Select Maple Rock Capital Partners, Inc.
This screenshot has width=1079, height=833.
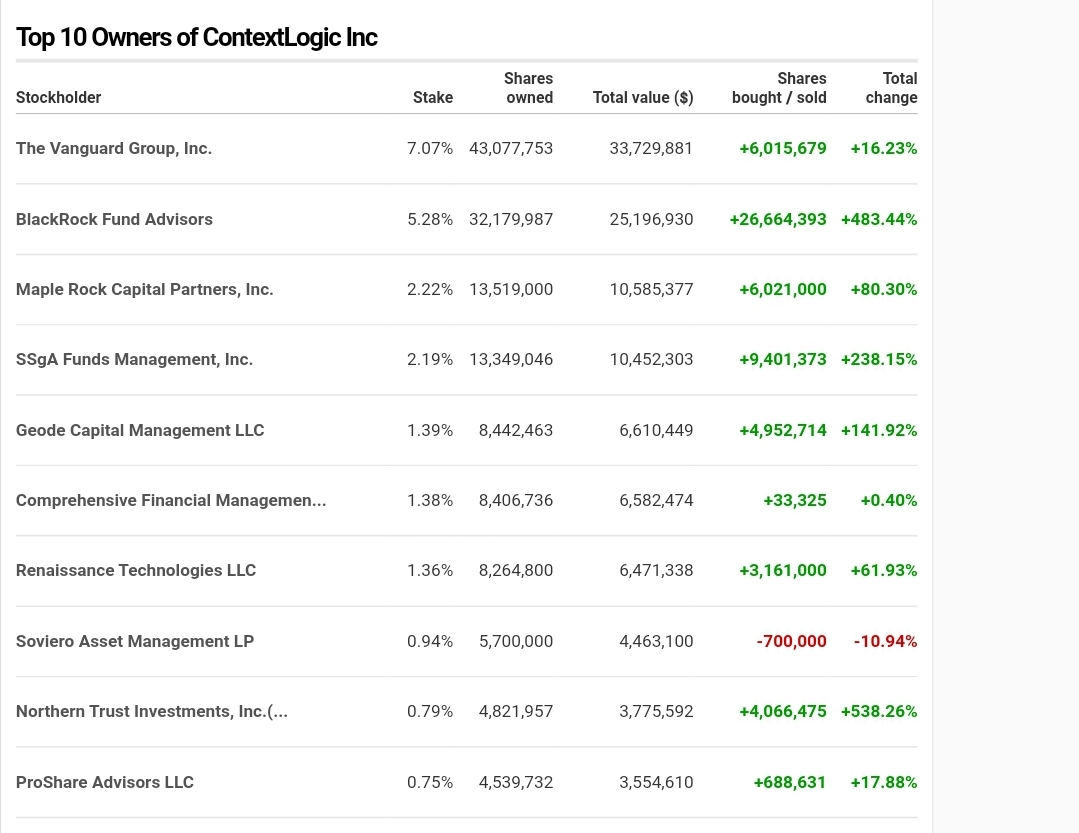click(144, 289)
